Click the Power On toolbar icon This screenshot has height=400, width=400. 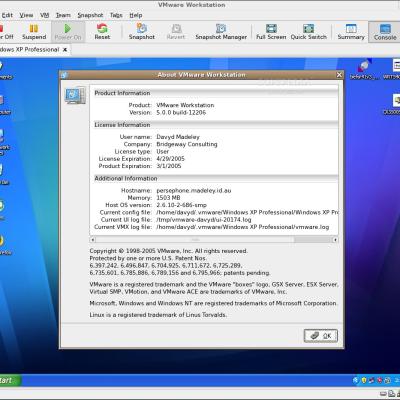click(68, 32)
